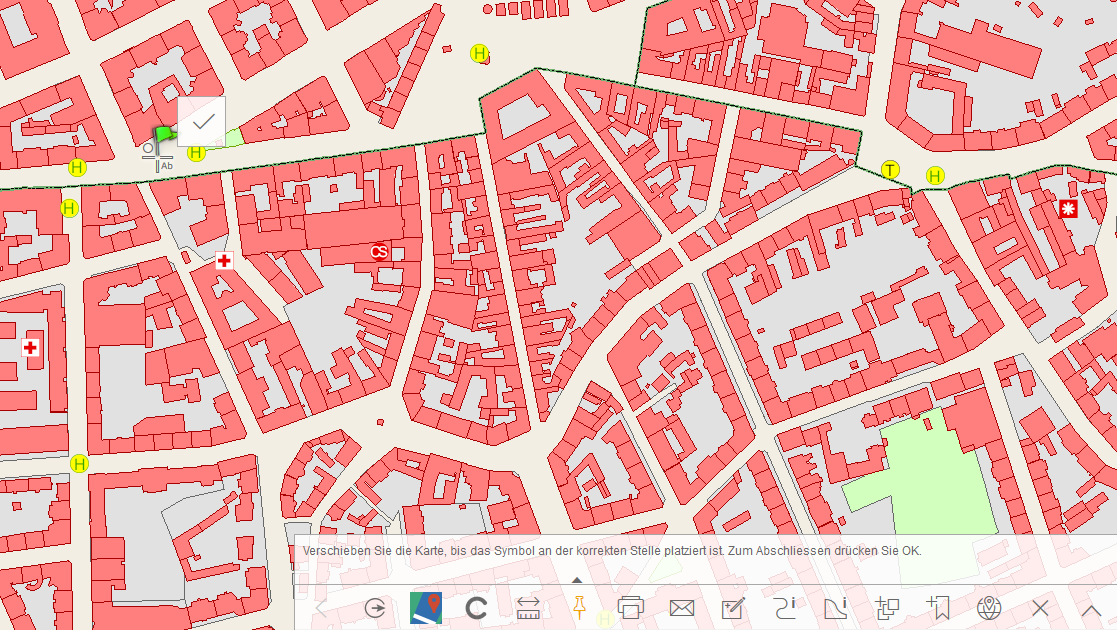The width and height of the screenshot is (1117, 630).
Task: Click the small triangle above the toolbar
Action: pyautogui.click(x=577, y=580)
